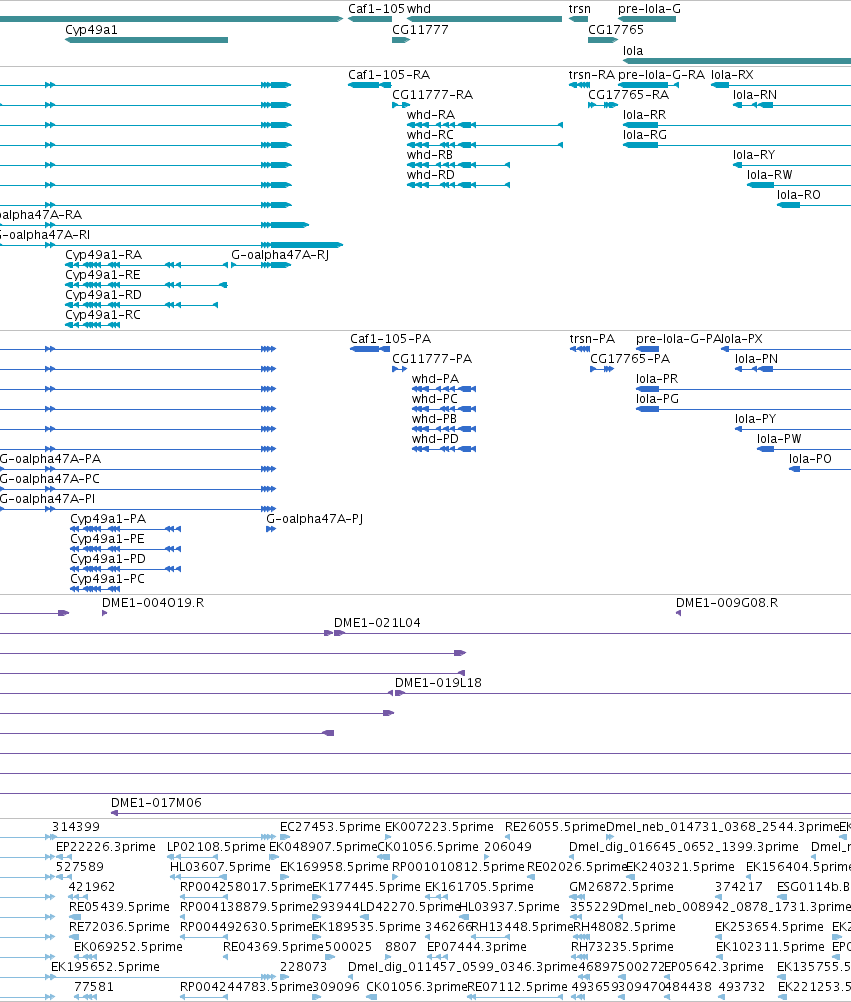Select transcript Caf1-105-RA
Image resolution: width=851 pixels, height=1002 pixels.
pyautogui.click(x=370, y=85)
